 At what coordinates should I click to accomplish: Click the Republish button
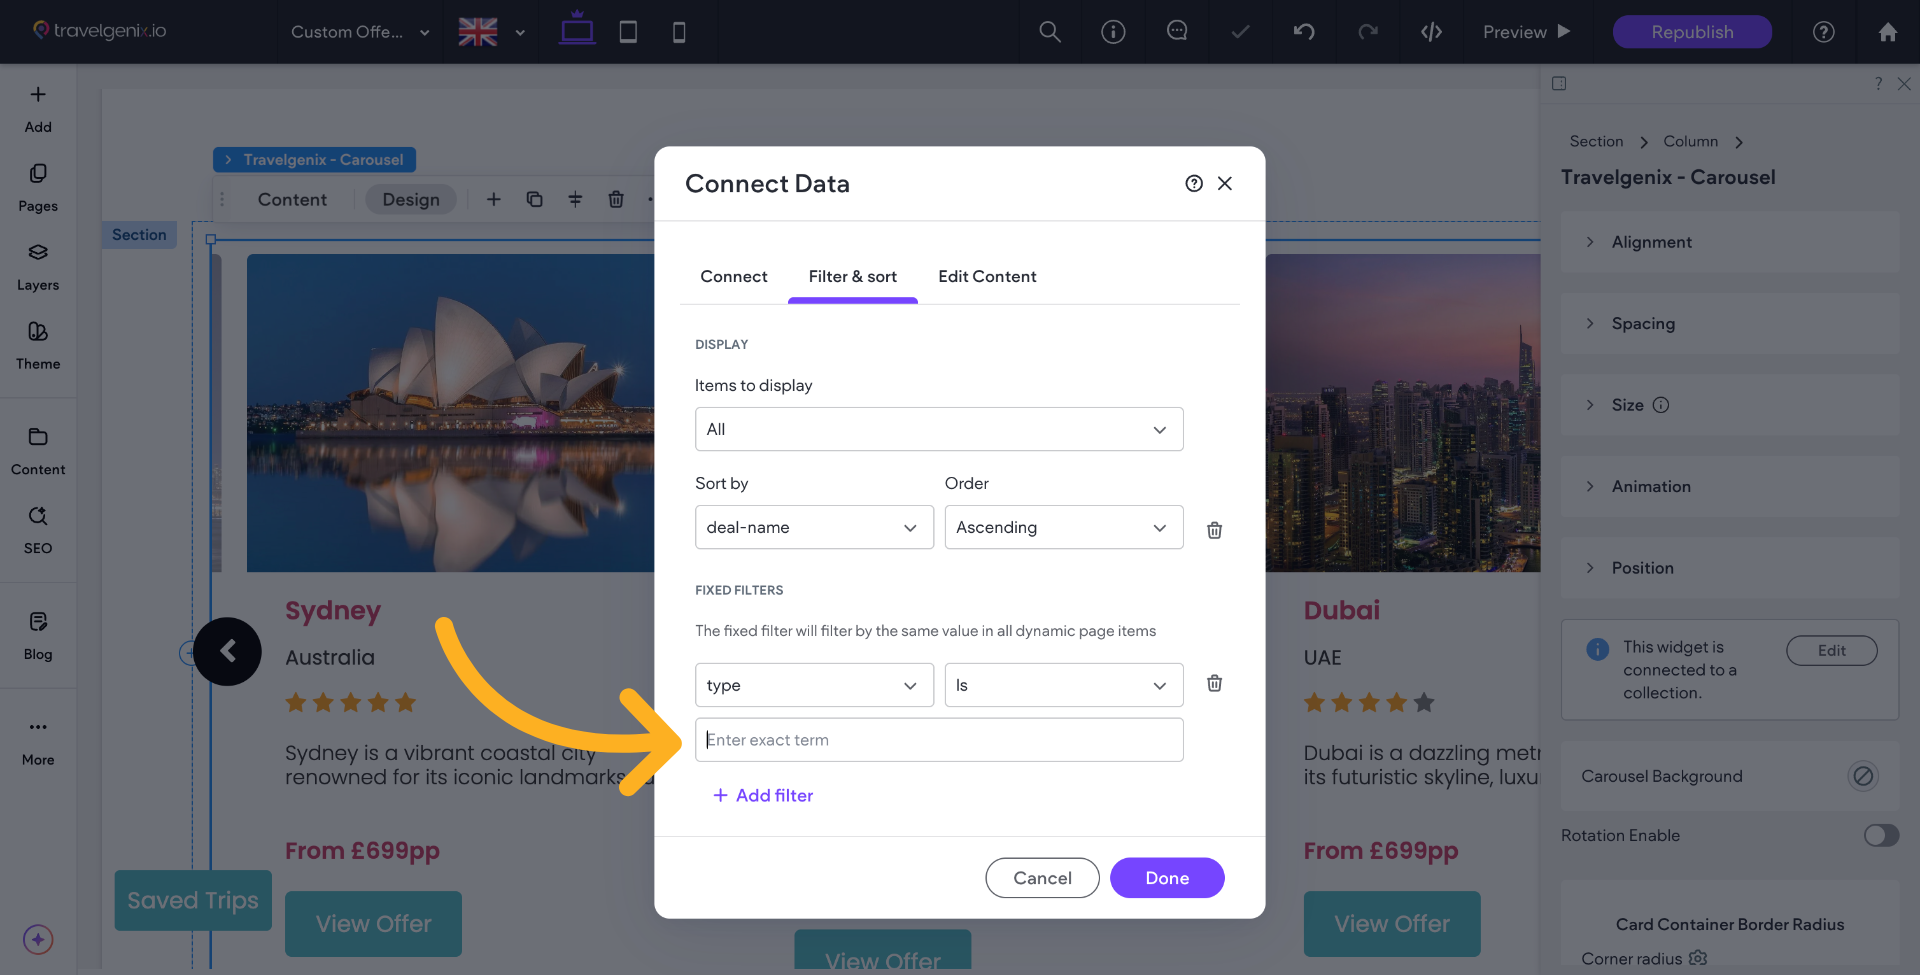1692,32
